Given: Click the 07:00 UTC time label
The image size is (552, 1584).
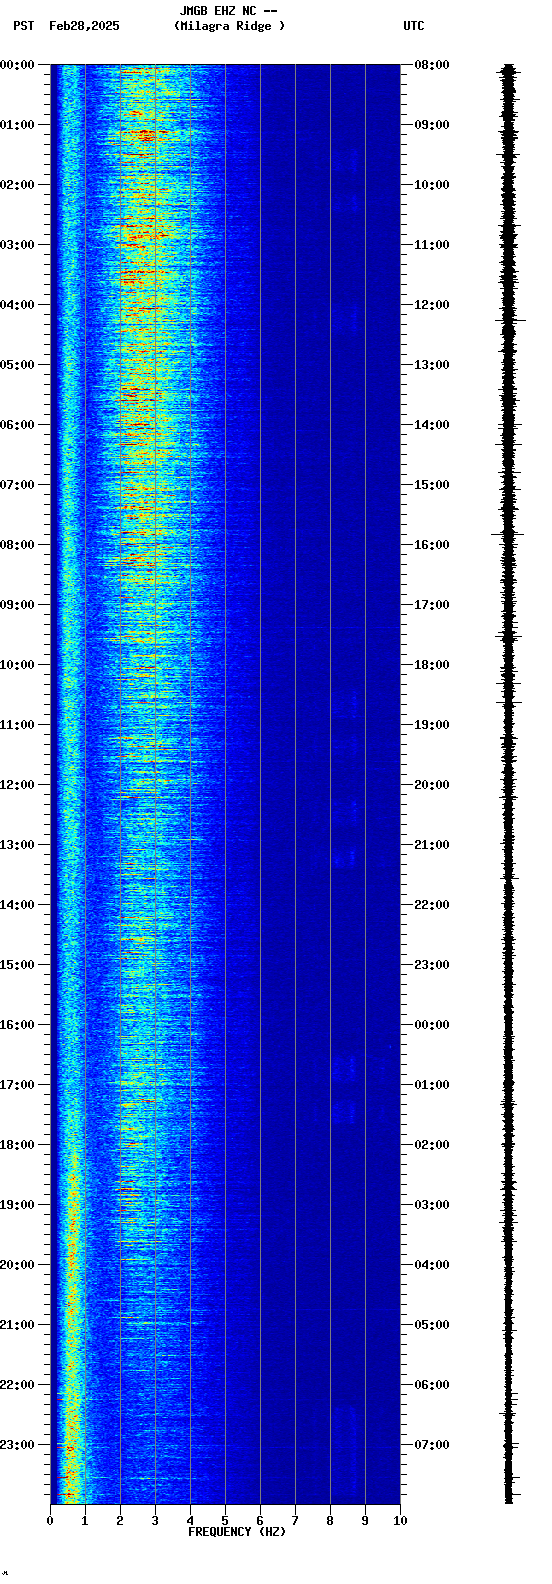Looking at the screenshot, I should click(432, 1445).
